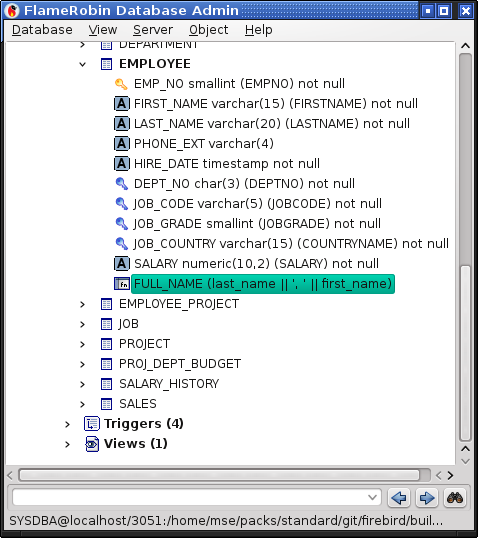Expand the Triggers (4) node
The width and height of the screenshot is (478, 538).
pyautogui.click(x=68, y=424)
